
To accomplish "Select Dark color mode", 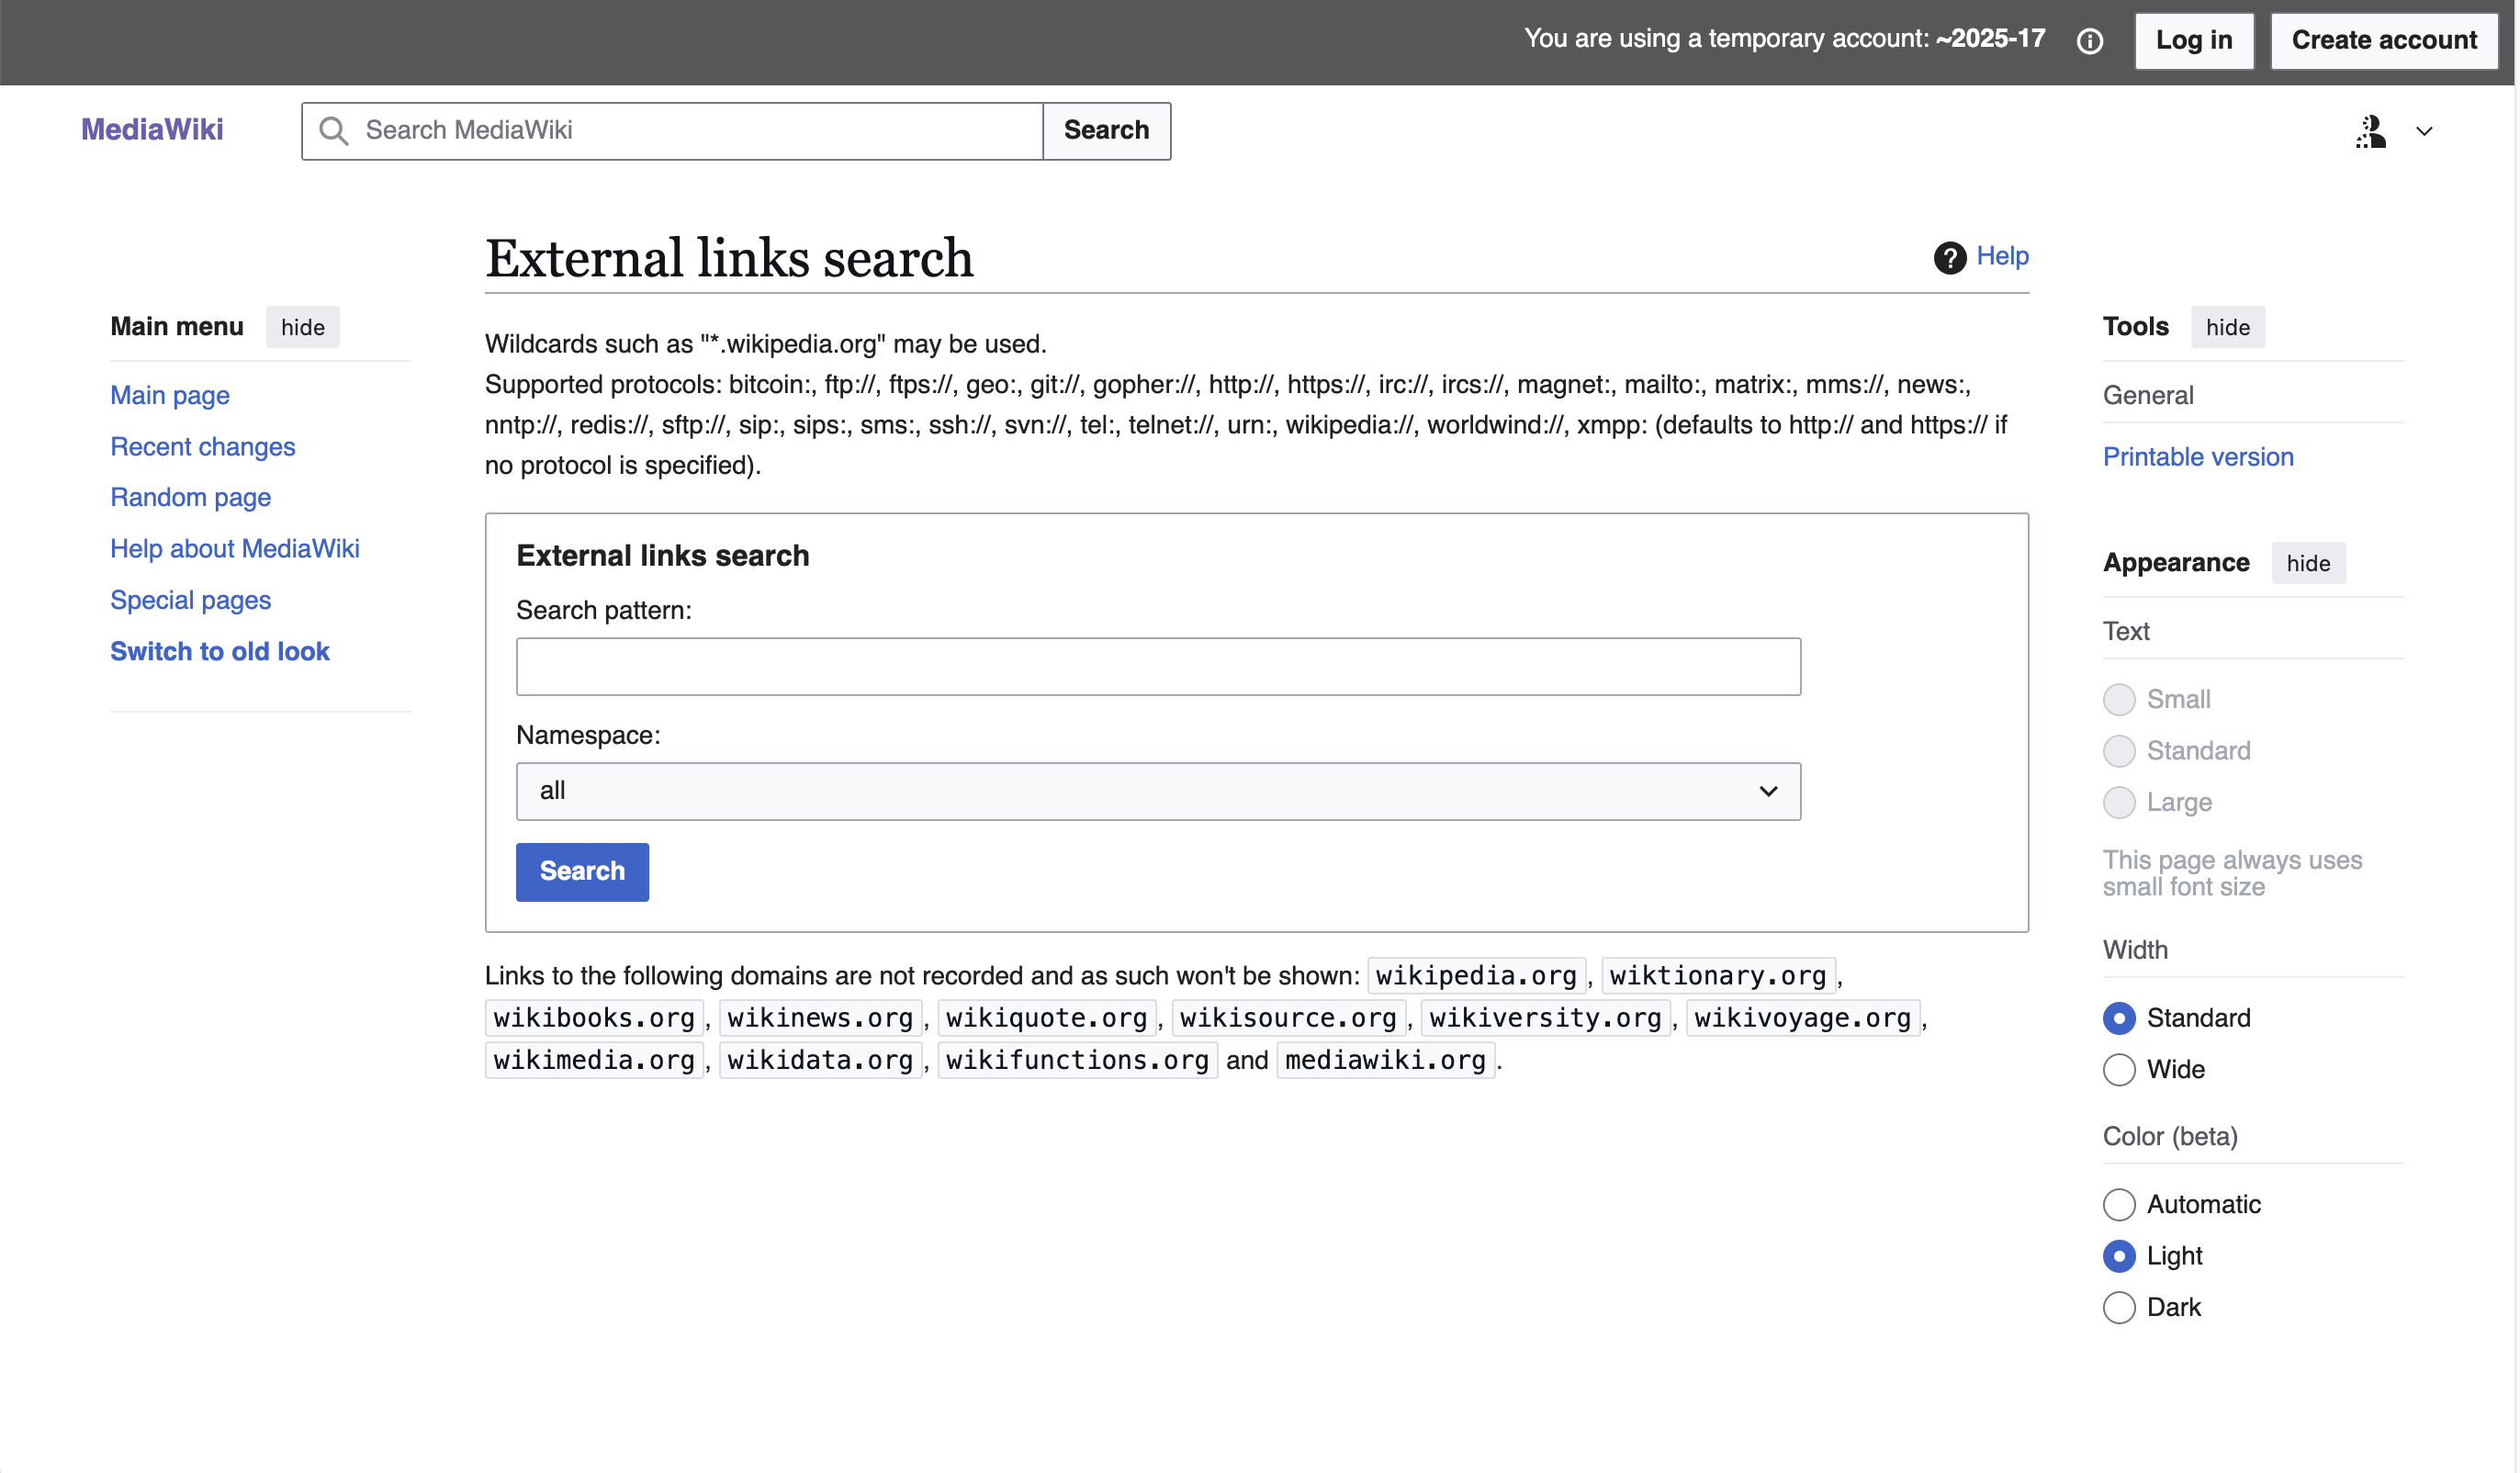I will [x=2118, y=1307].
